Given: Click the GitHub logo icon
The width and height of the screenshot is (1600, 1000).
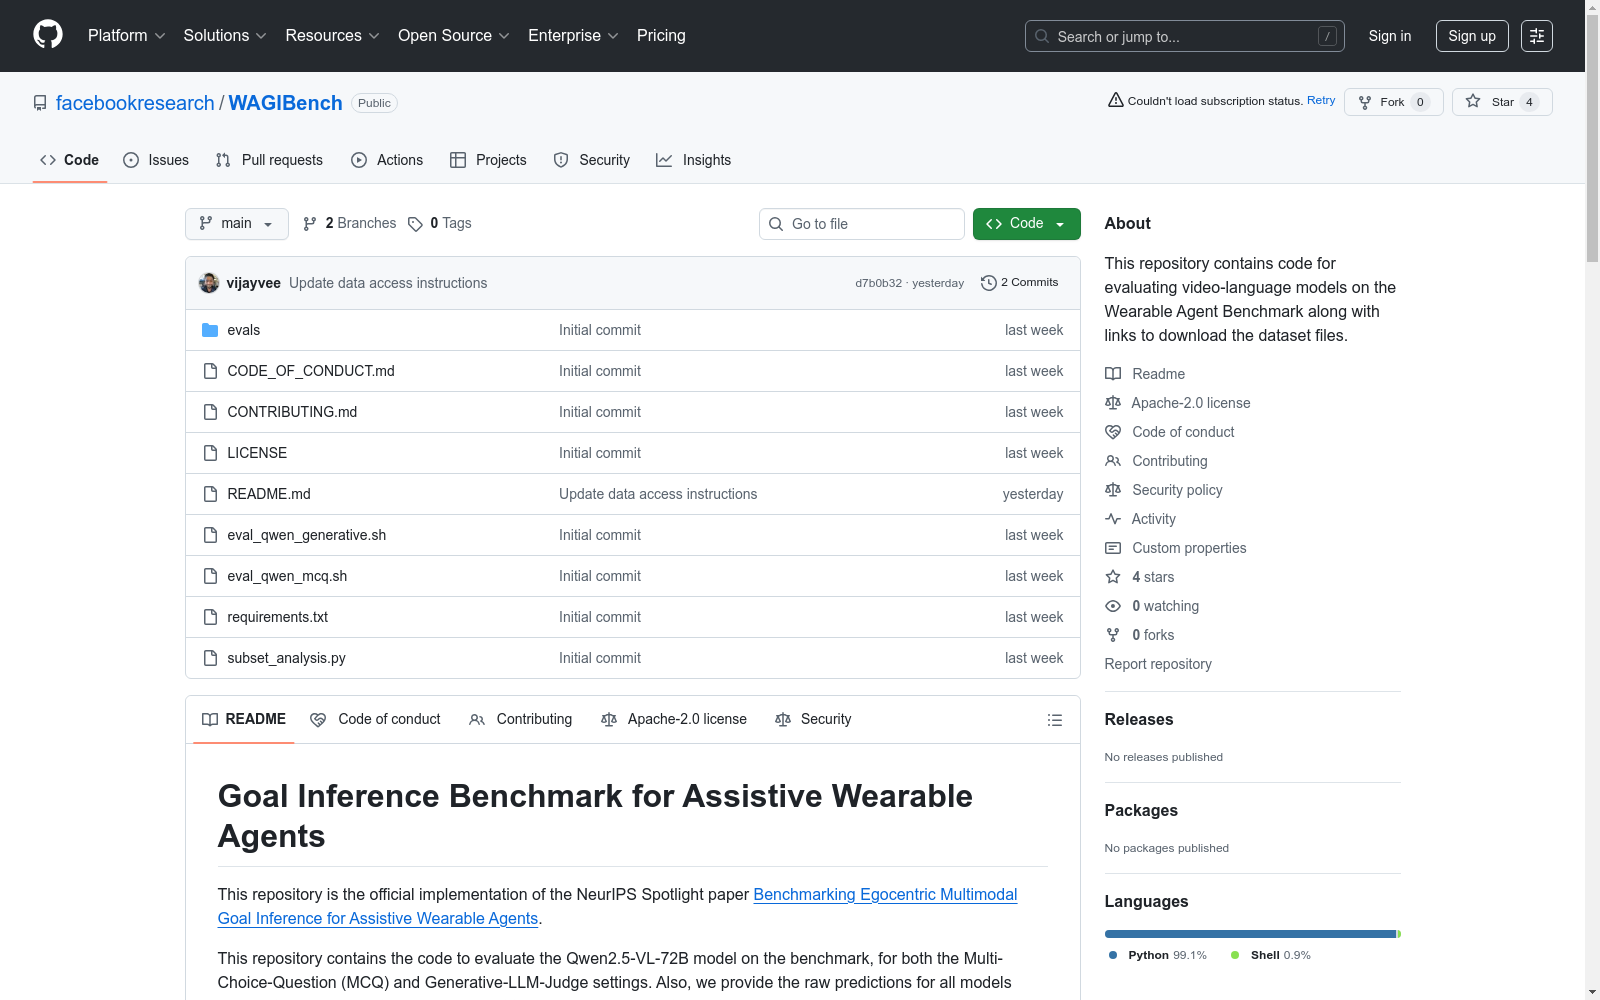Looking at the screenshot, I should [x=48, y=35].
